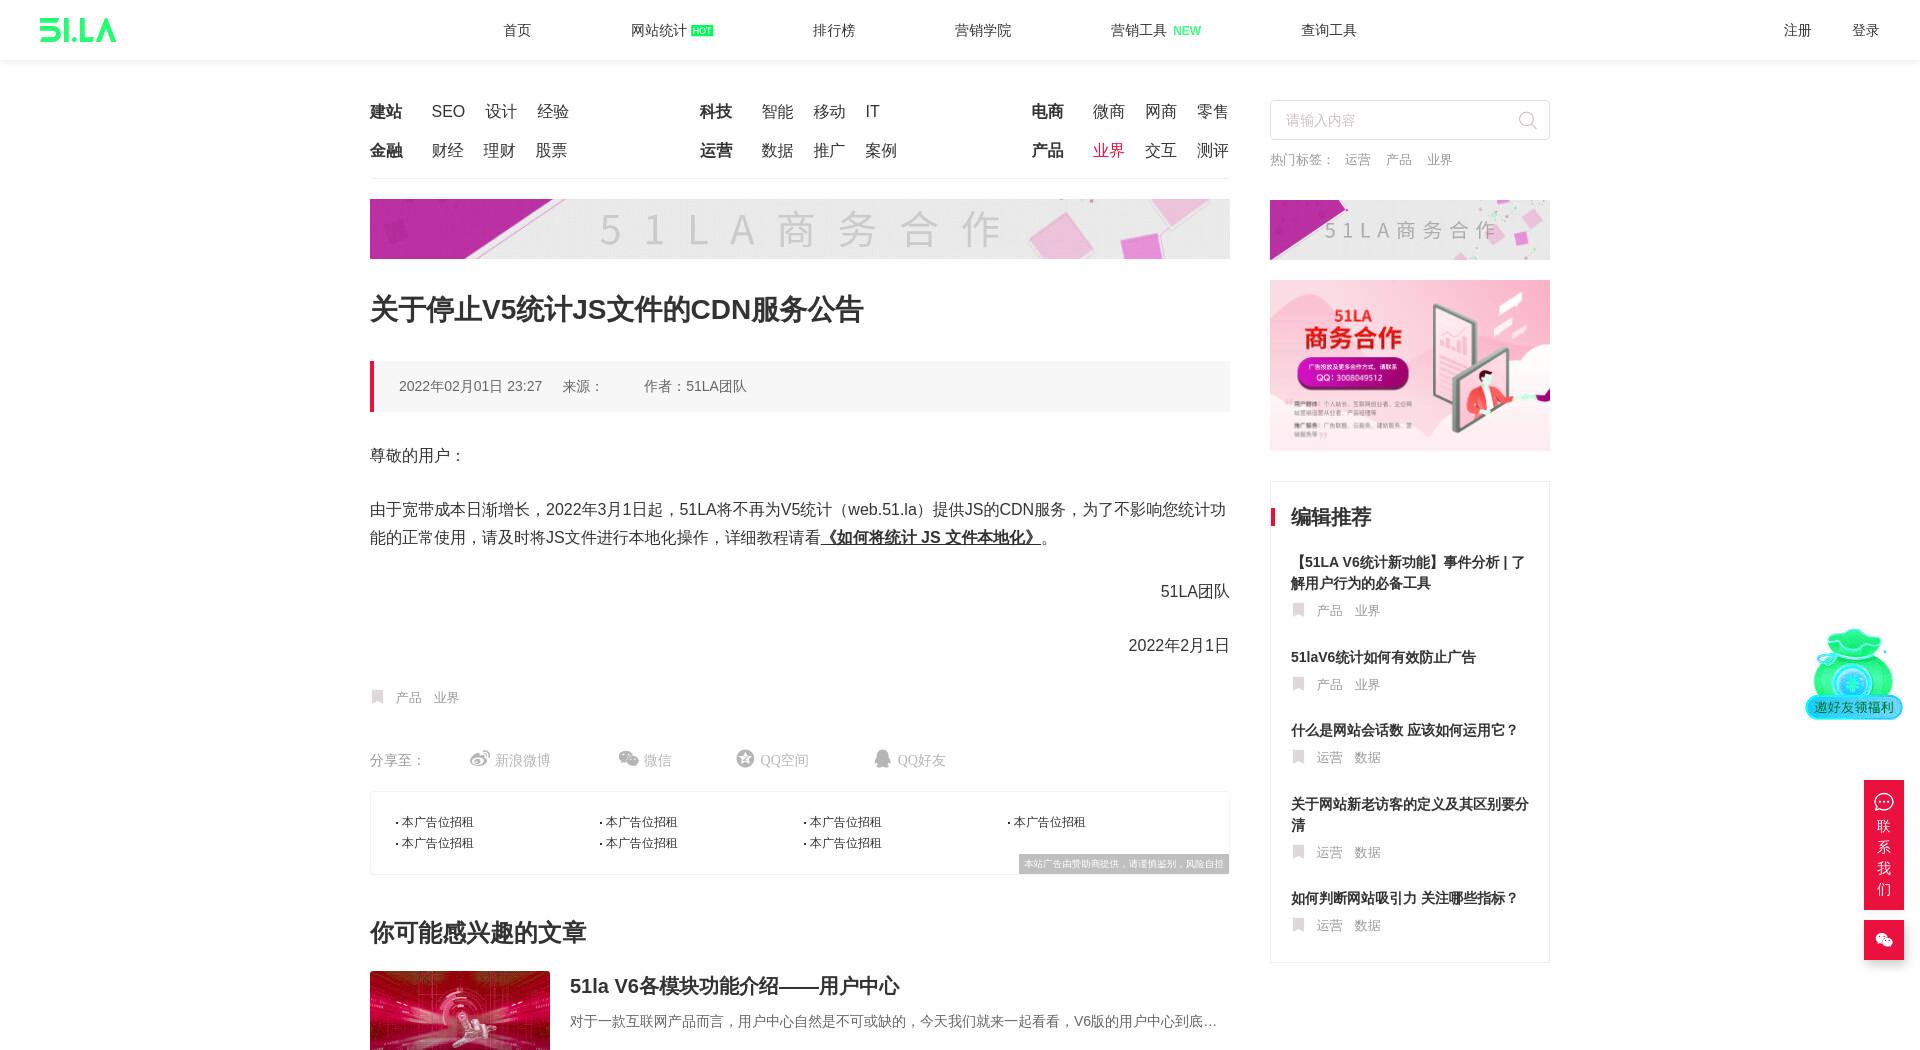Image resolution: width=1920 pixels, height=1050 pixels.
Task: Click the 业界 tag below the article
Action: point(446,698)
